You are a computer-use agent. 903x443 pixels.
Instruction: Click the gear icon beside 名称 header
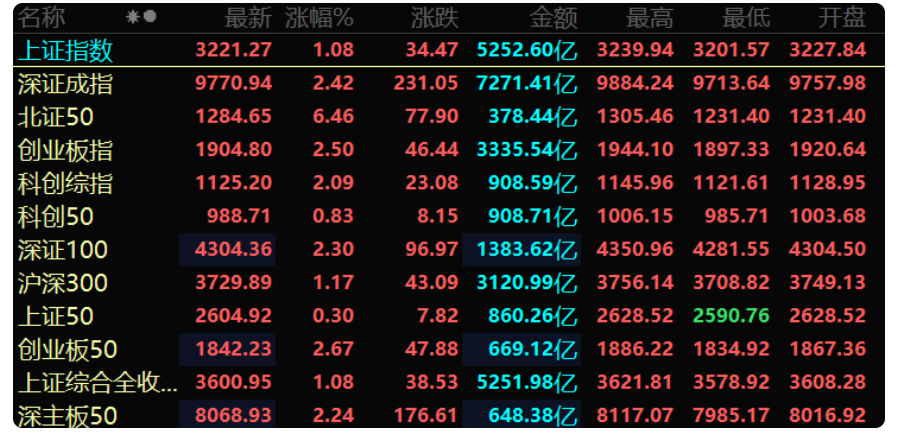[x=133, y=17]
